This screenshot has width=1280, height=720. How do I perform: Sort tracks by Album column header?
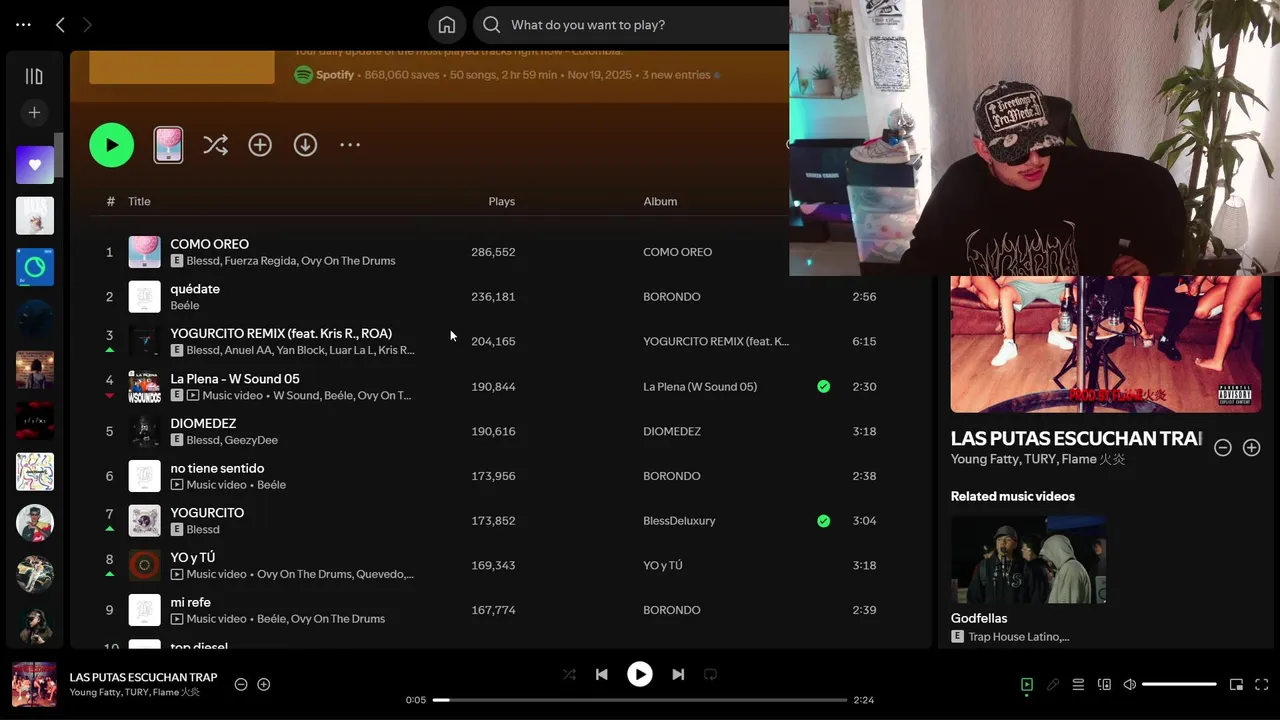pos(660,201)
